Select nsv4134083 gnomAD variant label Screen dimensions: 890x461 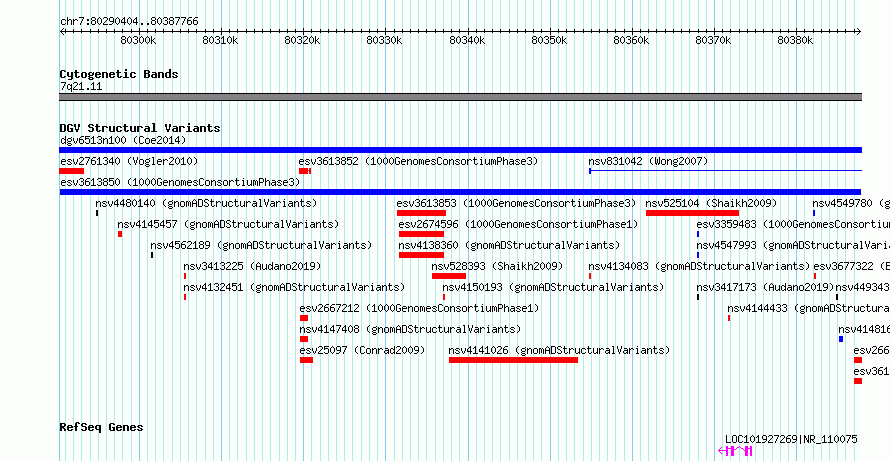click(699, 266)
